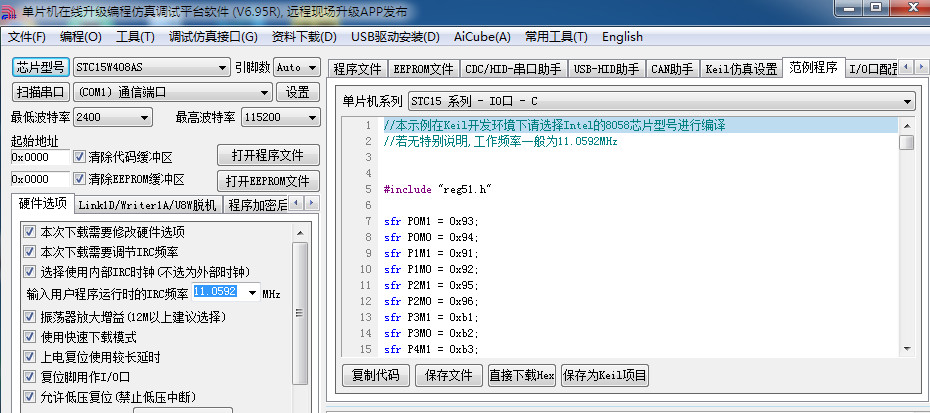930x413 pixels.
Task: Toggle 允许低压复位(禁止低压中断) checkbox
Action: pyautogui.click(x=29, y=396)
